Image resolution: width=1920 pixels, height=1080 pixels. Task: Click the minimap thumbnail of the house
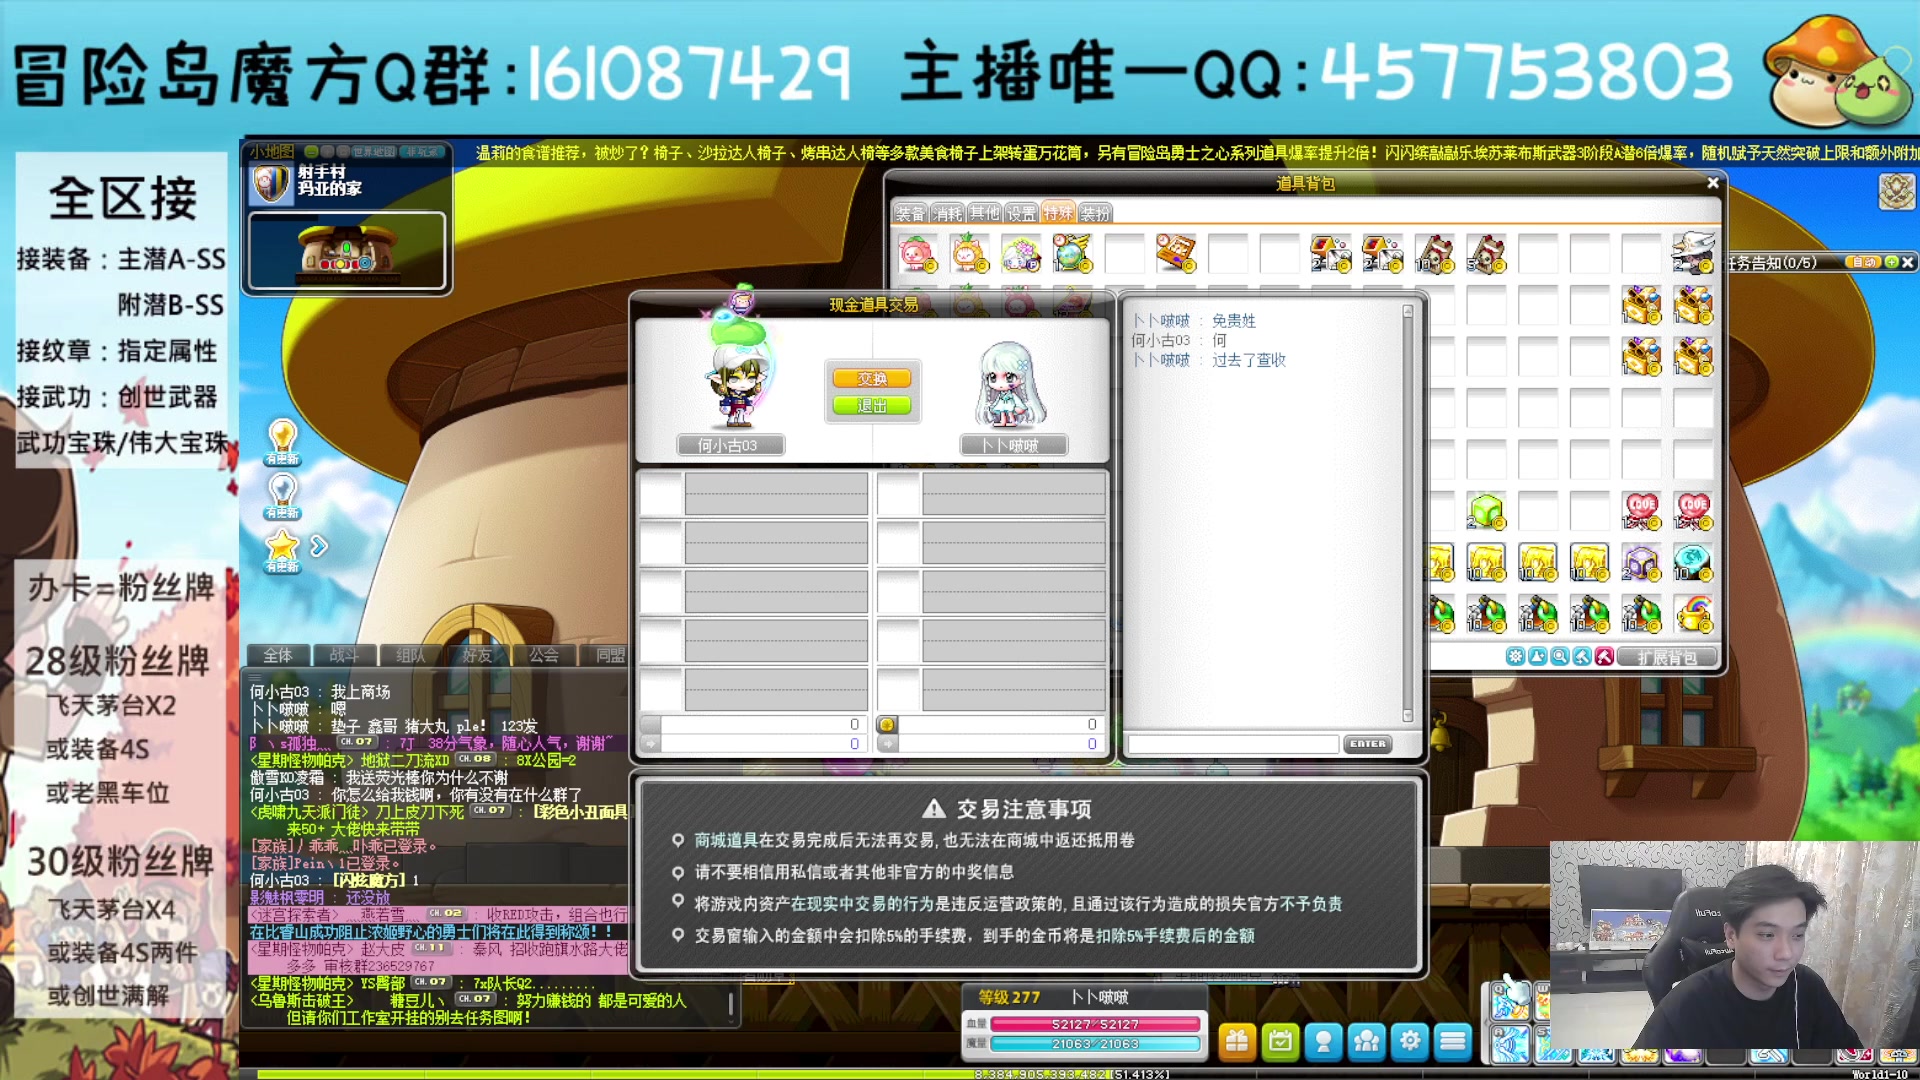pos(346,250)
